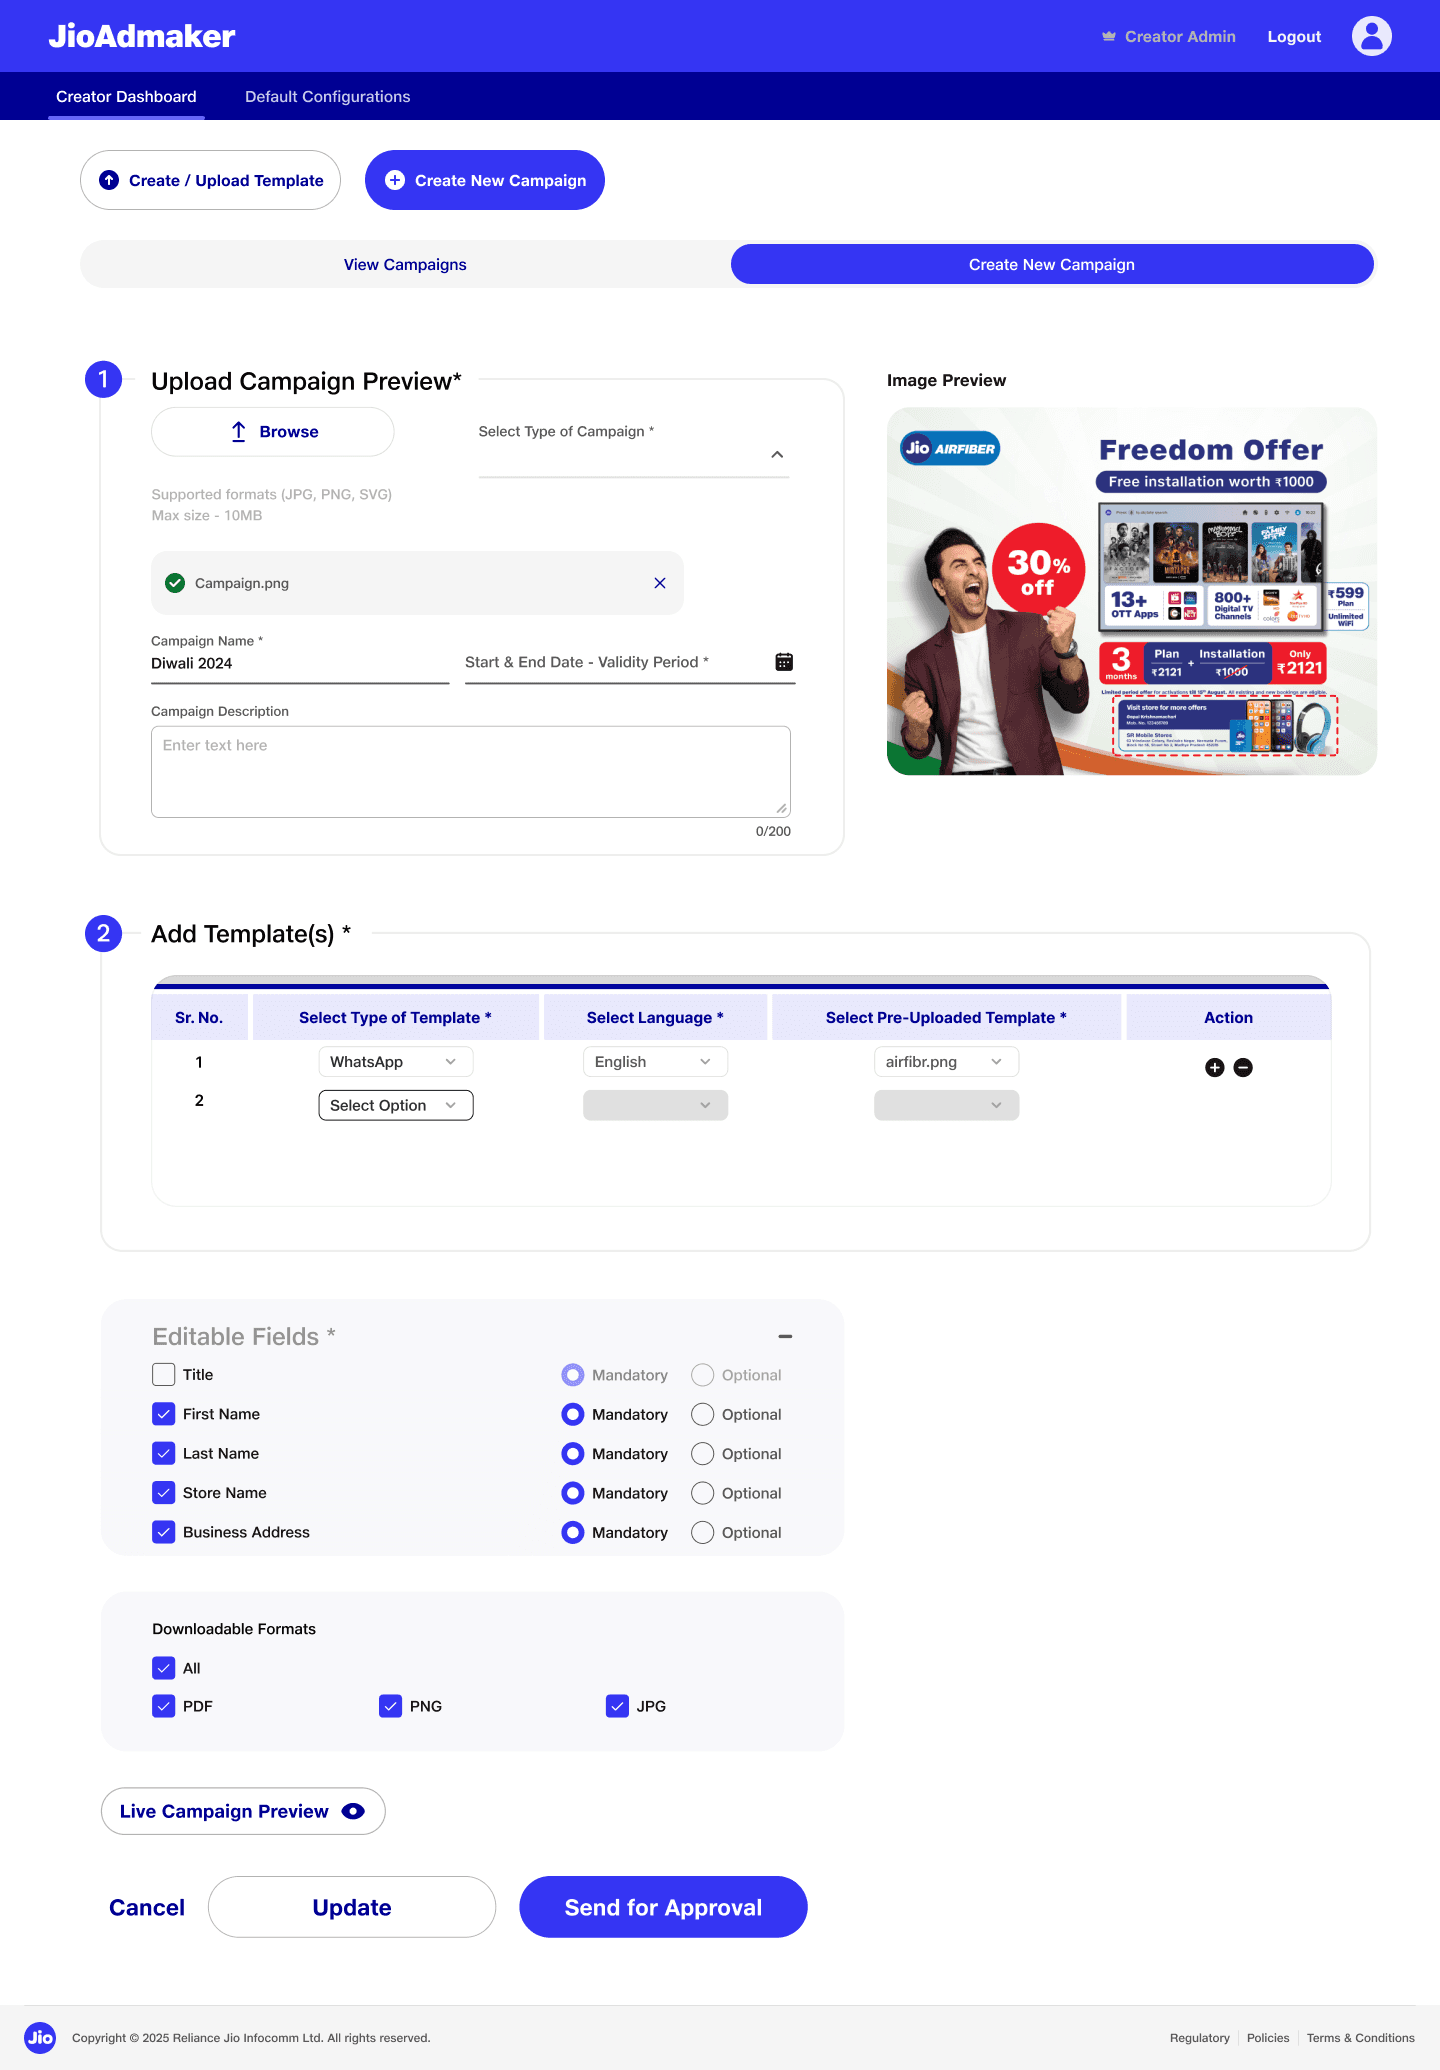
Task: Click Browse to upload a file
Action: [273, 432]
